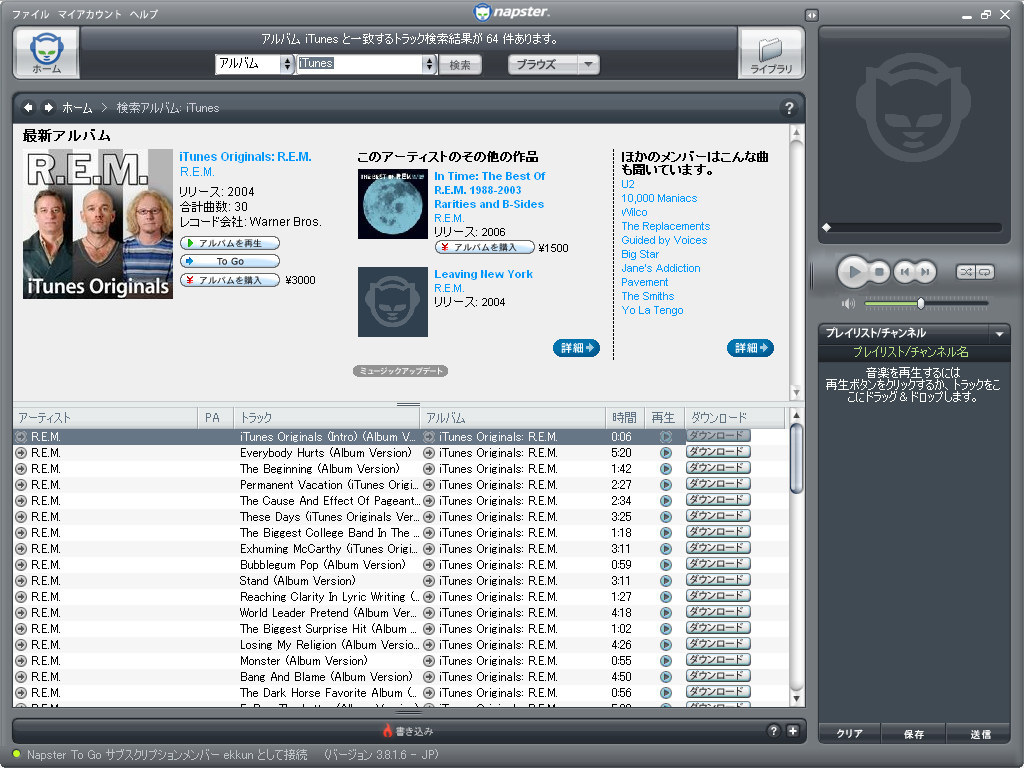The width and height of the screenshot is (1024, 768).
Task: Download the Everybody Hurts track
Action: tap(718, 452)
